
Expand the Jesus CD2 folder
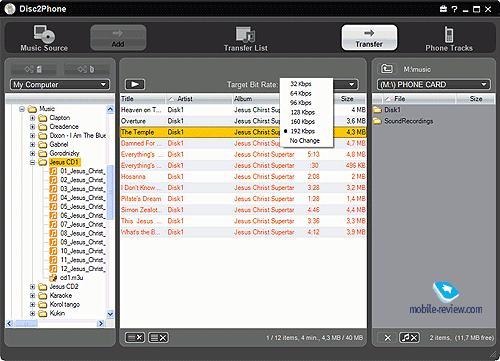tap(32, 287)
